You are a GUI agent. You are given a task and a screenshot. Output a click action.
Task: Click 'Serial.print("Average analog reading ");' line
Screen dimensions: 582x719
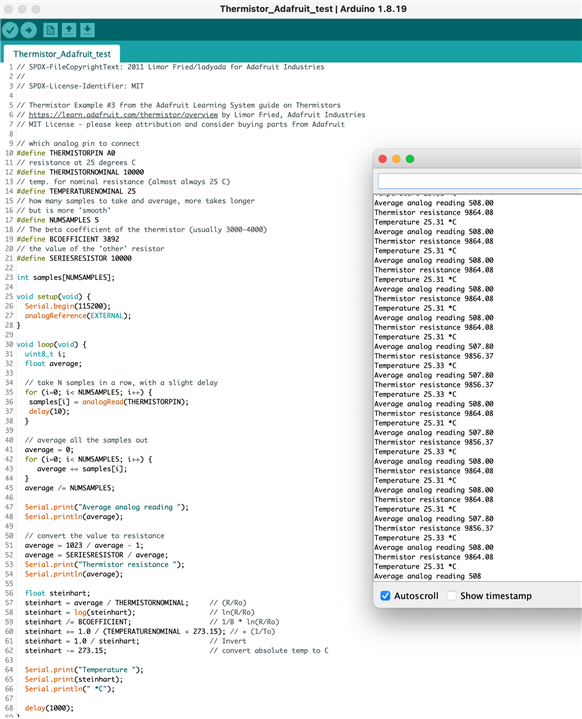tap(107, 507)
